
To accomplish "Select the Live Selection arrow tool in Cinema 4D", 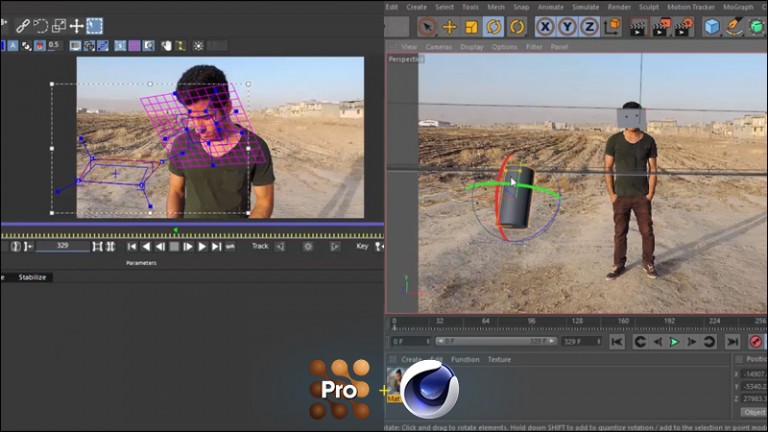I will pos(427,26).
